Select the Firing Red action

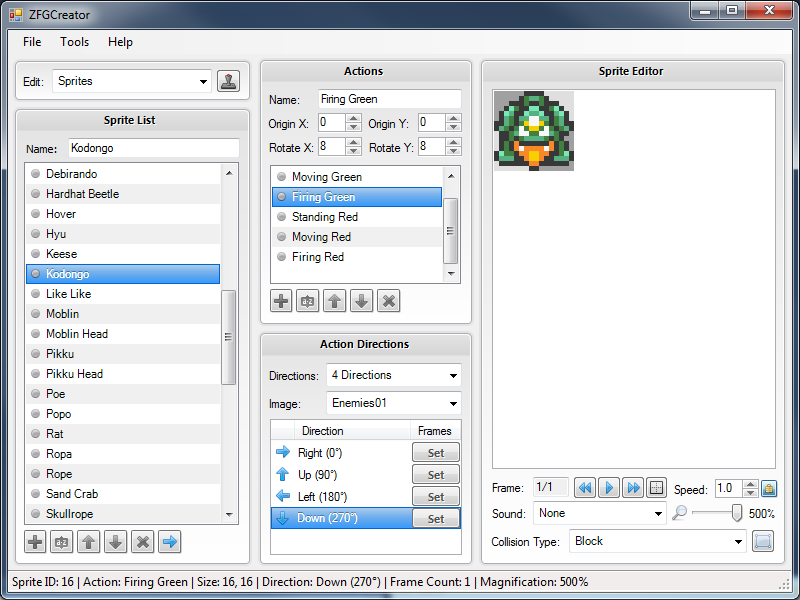point(357,257)
